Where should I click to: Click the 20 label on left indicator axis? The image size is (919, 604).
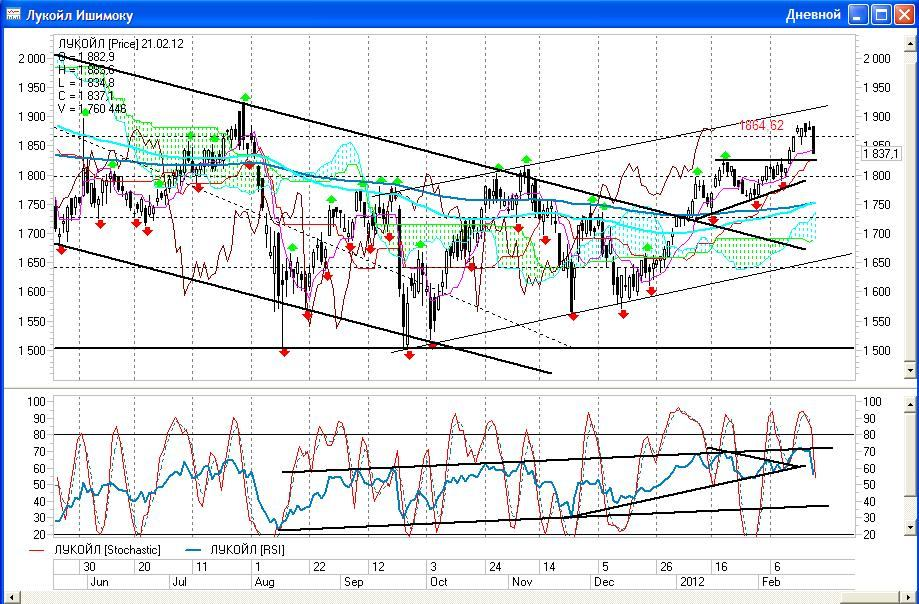click(x=39, y=535)
